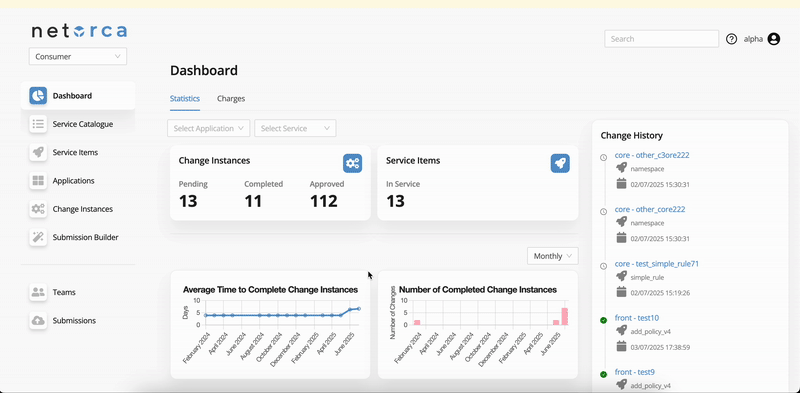
Task: Open the front - test9 change link
Action: pyautogui.click(x=635, y=372)
